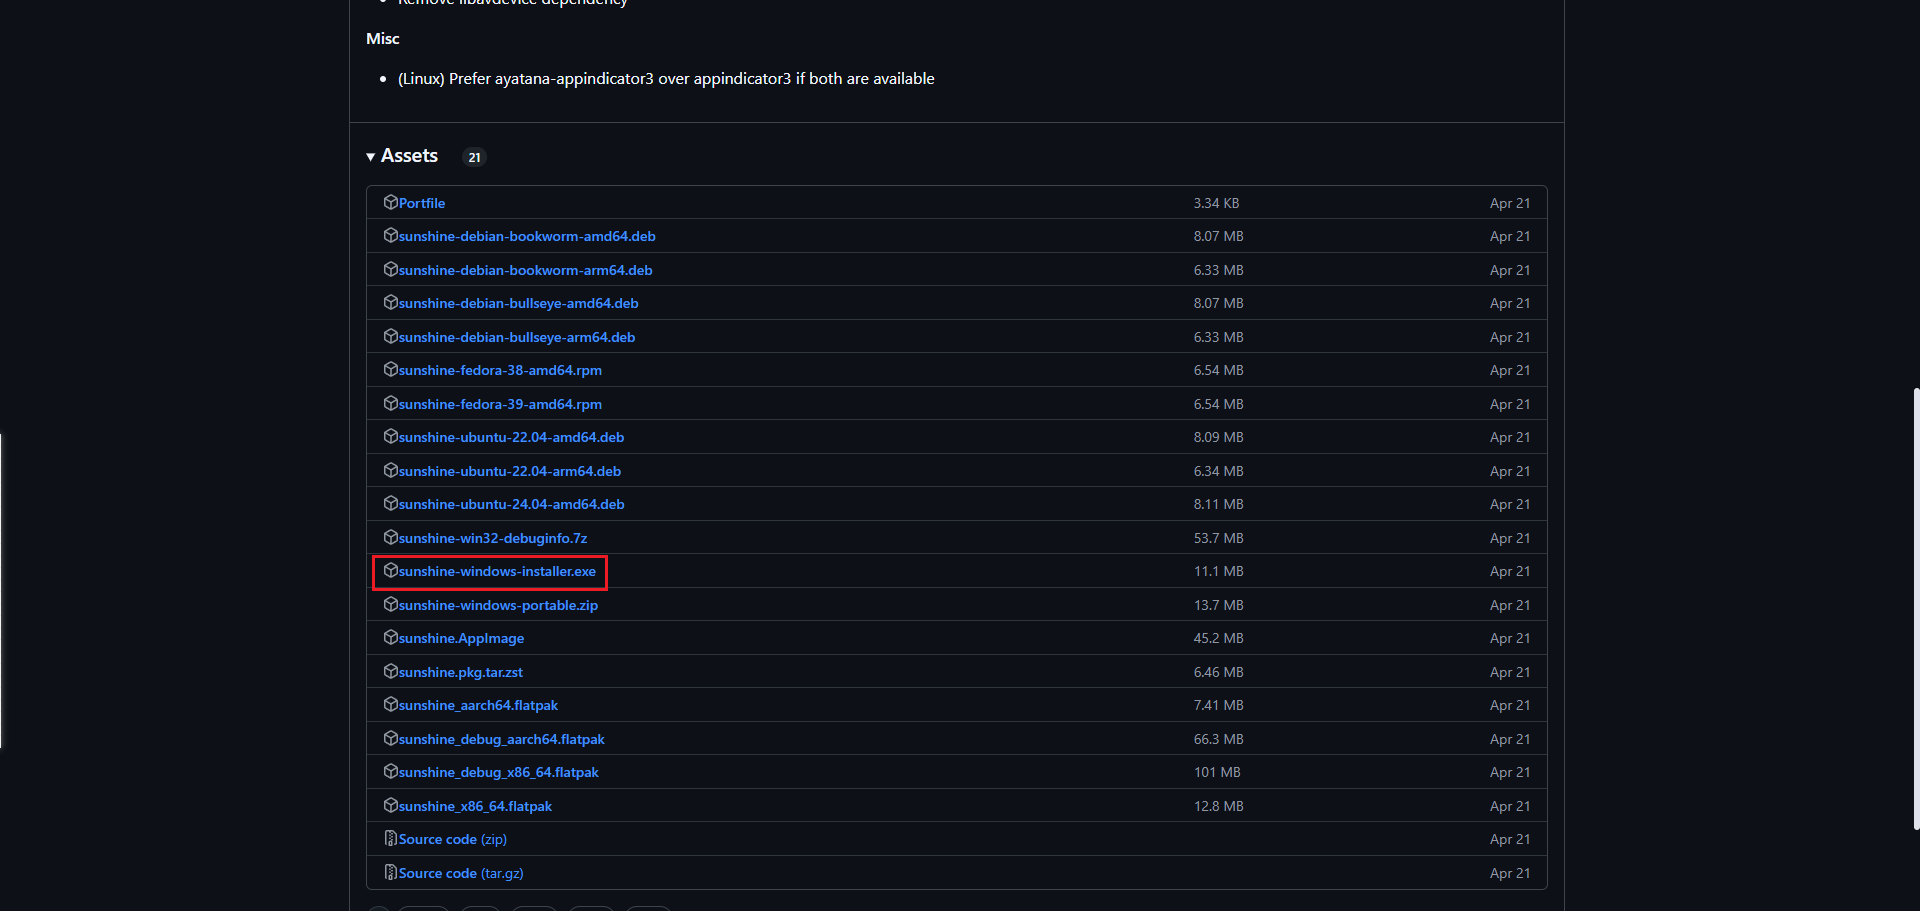Click package icon for sunshine-windows-portable.zip

point(391,604)
